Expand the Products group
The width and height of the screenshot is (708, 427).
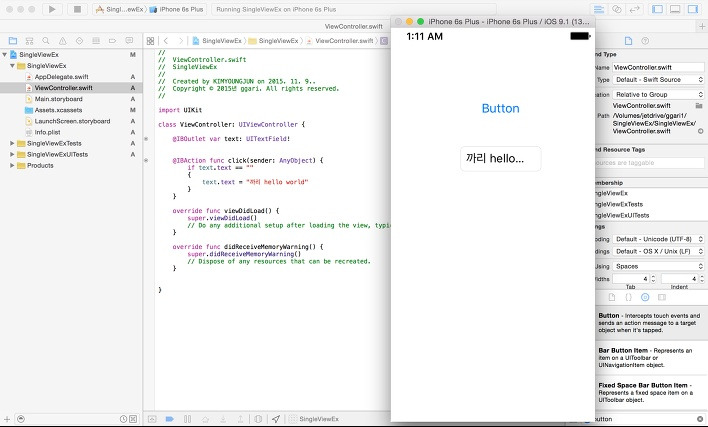click(12, 165)
